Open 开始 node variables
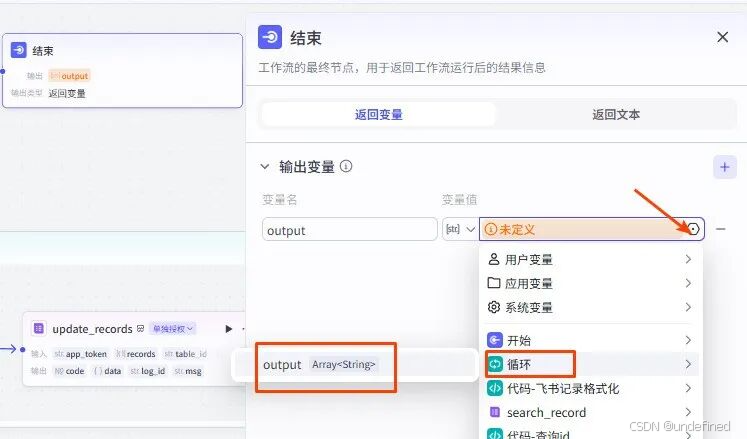The image size is (747, 439). coord(589,340)
